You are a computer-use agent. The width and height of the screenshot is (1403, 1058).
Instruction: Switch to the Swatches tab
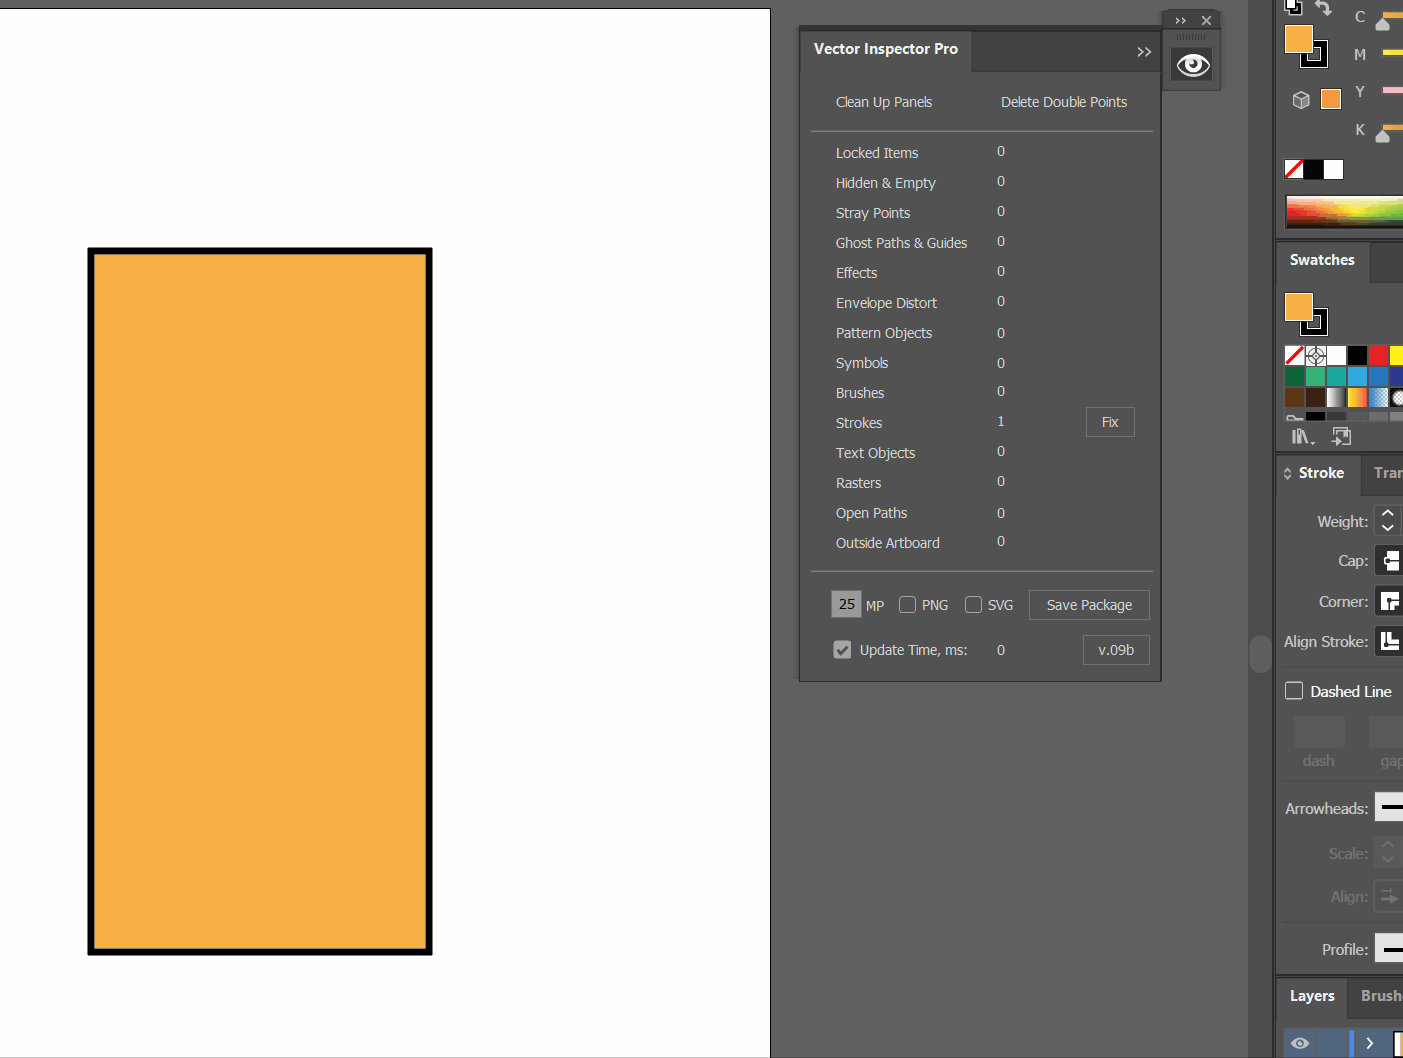[1322, 260]
